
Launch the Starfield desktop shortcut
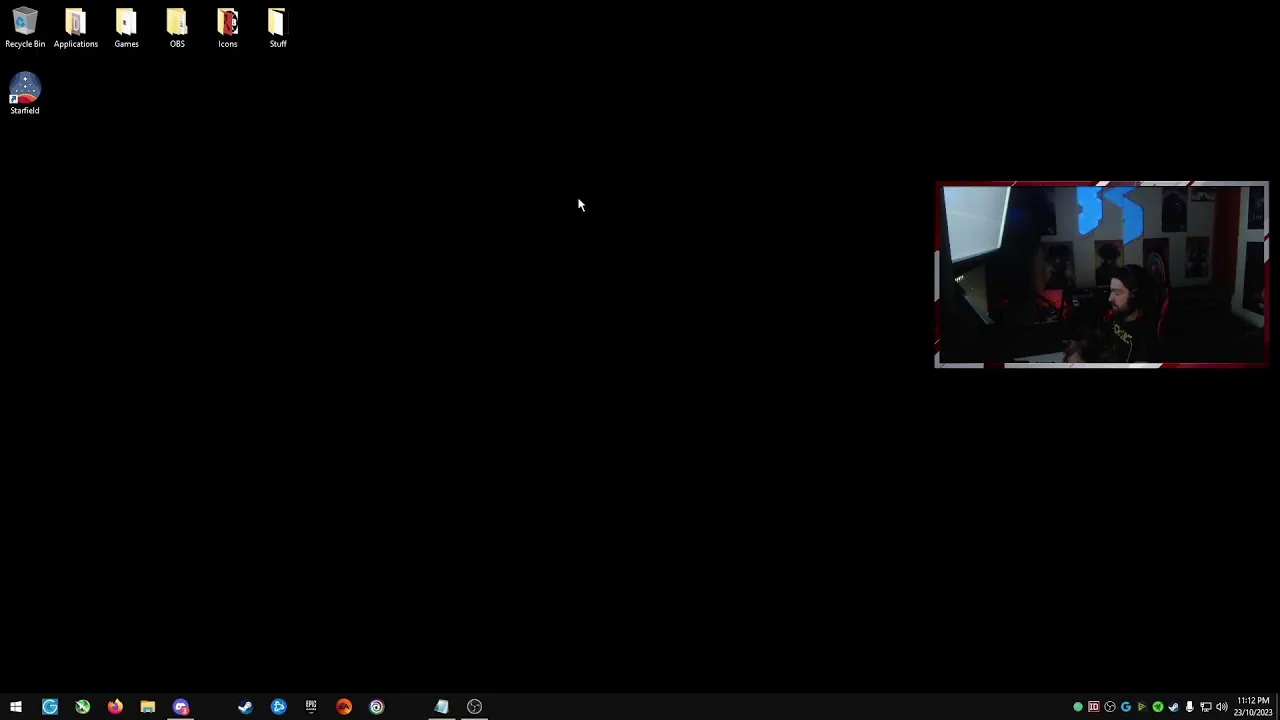click(25, 94)
